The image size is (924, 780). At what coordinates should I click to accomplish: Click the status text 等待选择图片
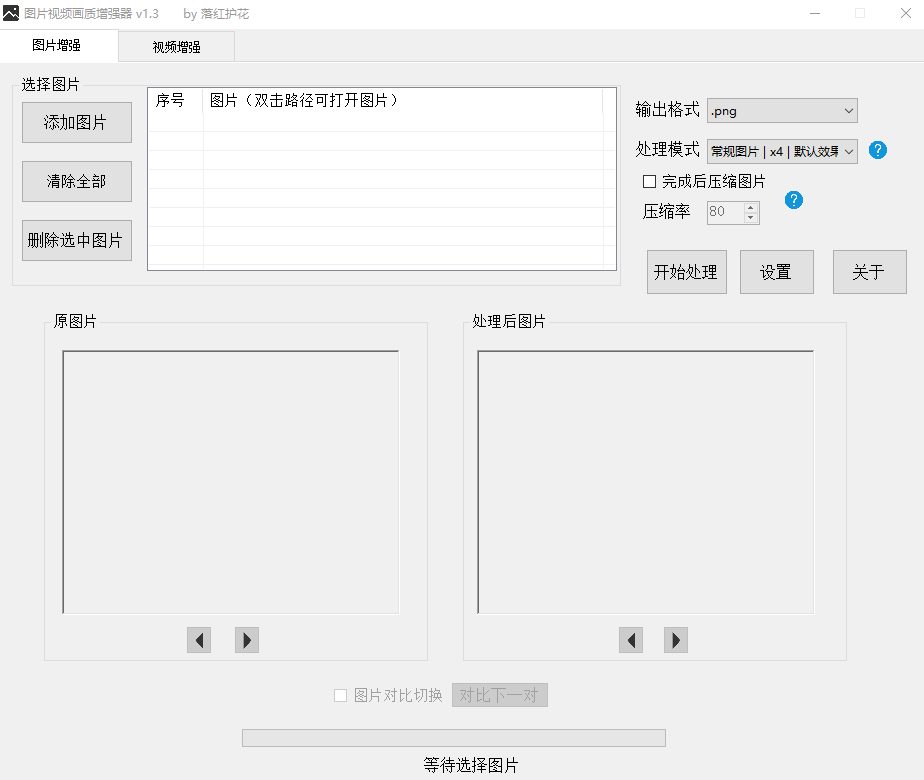pyautogui.click(x=471, y=765)
